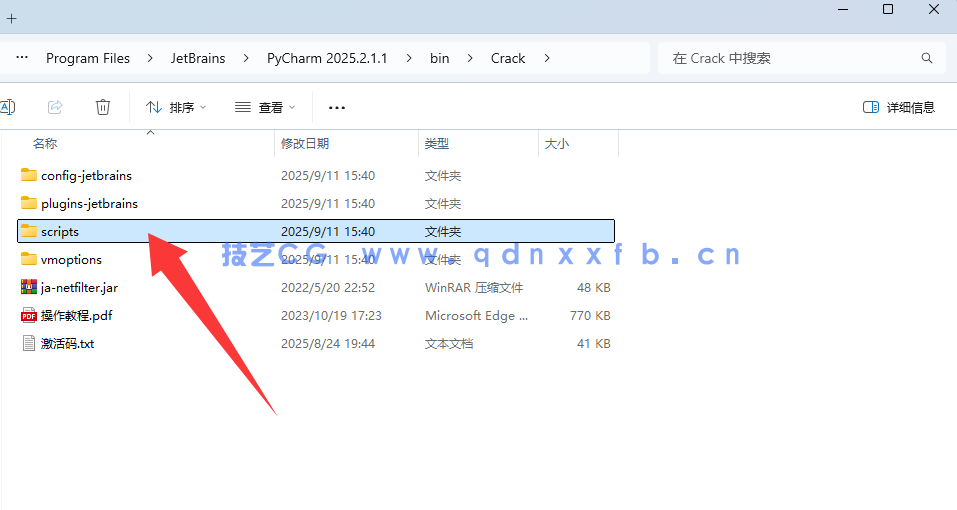
Task: Click the PDF icon of 操作教程.pdf
Action: point(29,315)
